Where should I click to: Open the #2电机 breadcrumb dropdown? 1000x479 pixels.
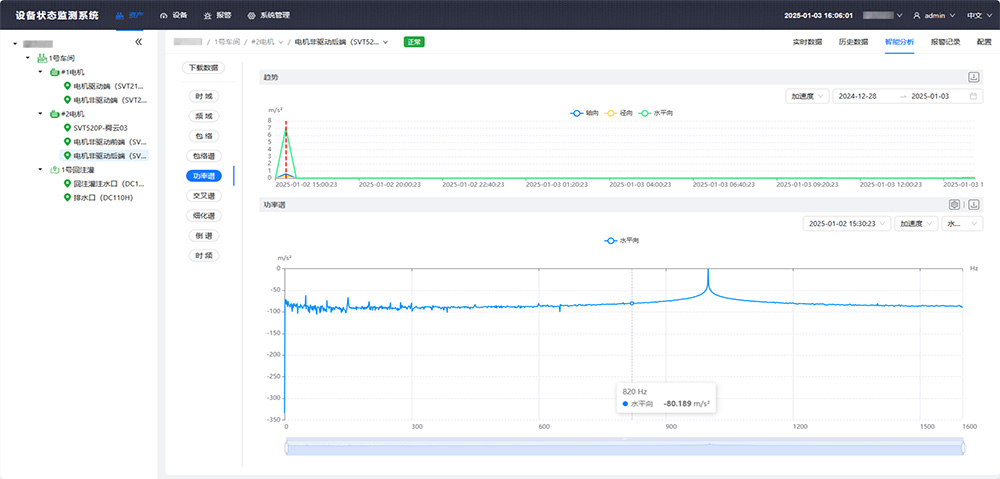(x=267, y=42)
